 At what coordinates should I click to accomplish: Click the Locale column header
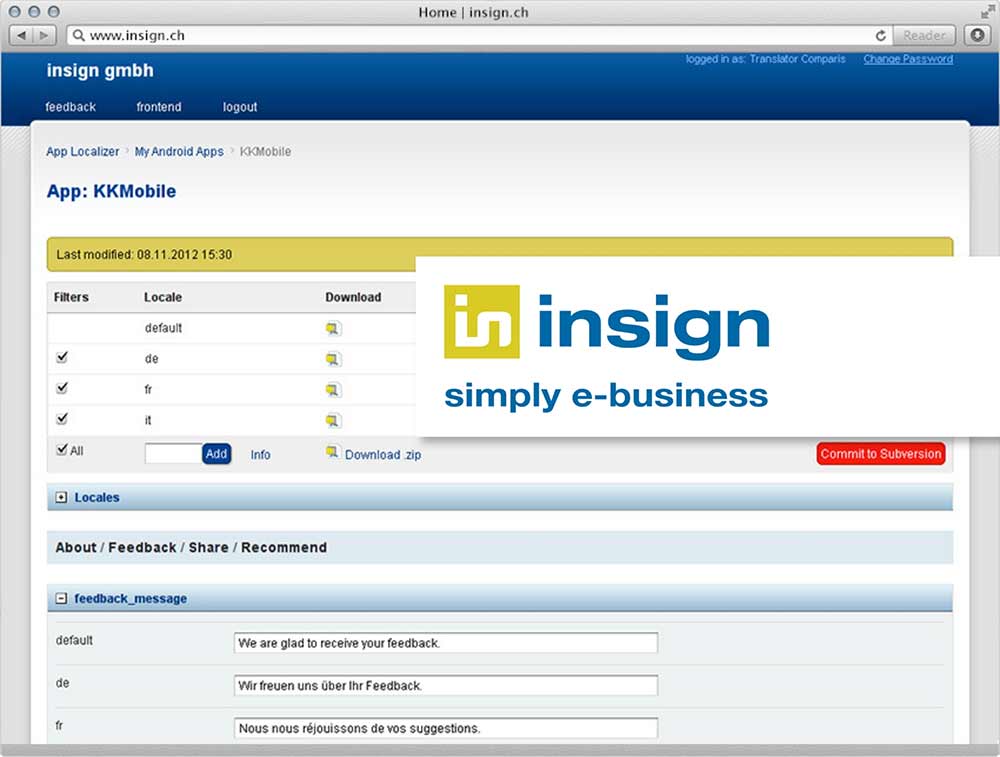click(163, 297)
